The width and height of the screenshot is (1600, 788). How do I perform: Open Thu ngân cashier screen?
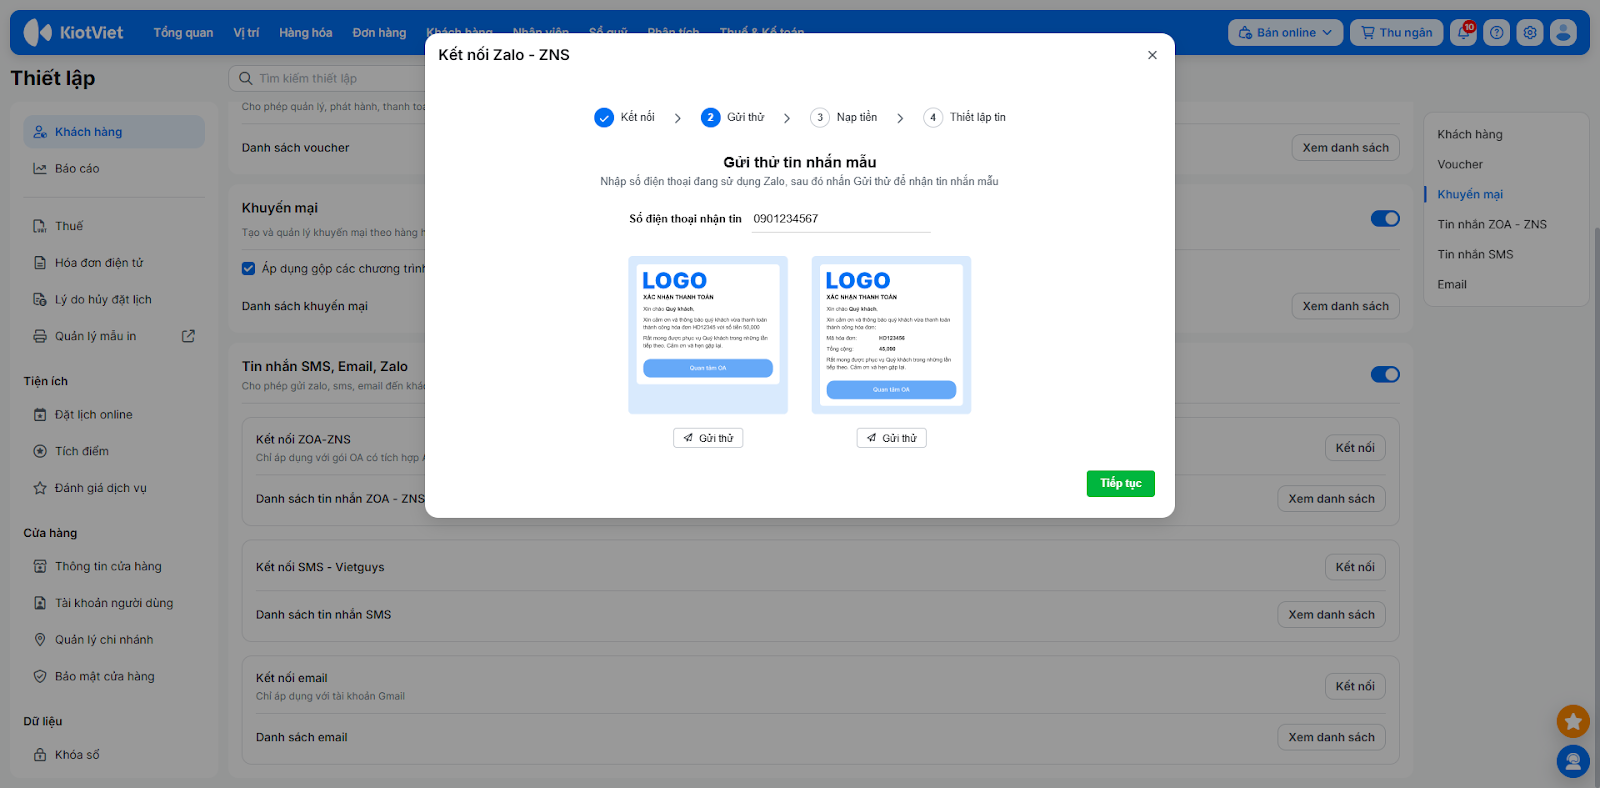tap(1397, 33)
